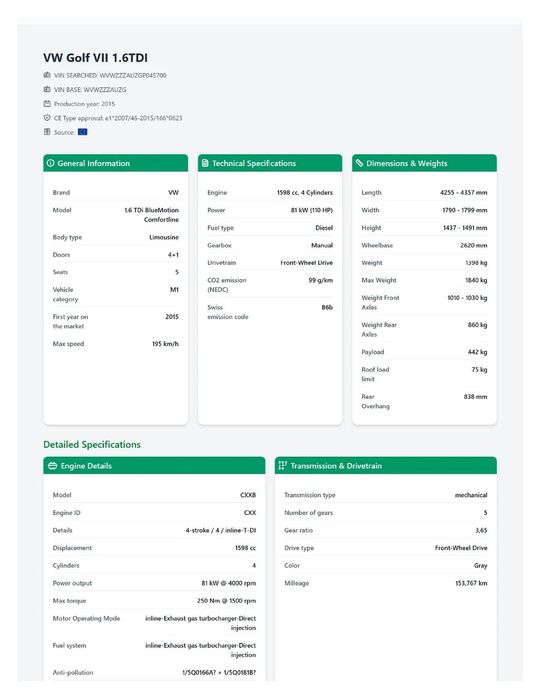
Task: Click the VW Golf VII 1.6TDI title
Action: [x=95, y=58]
